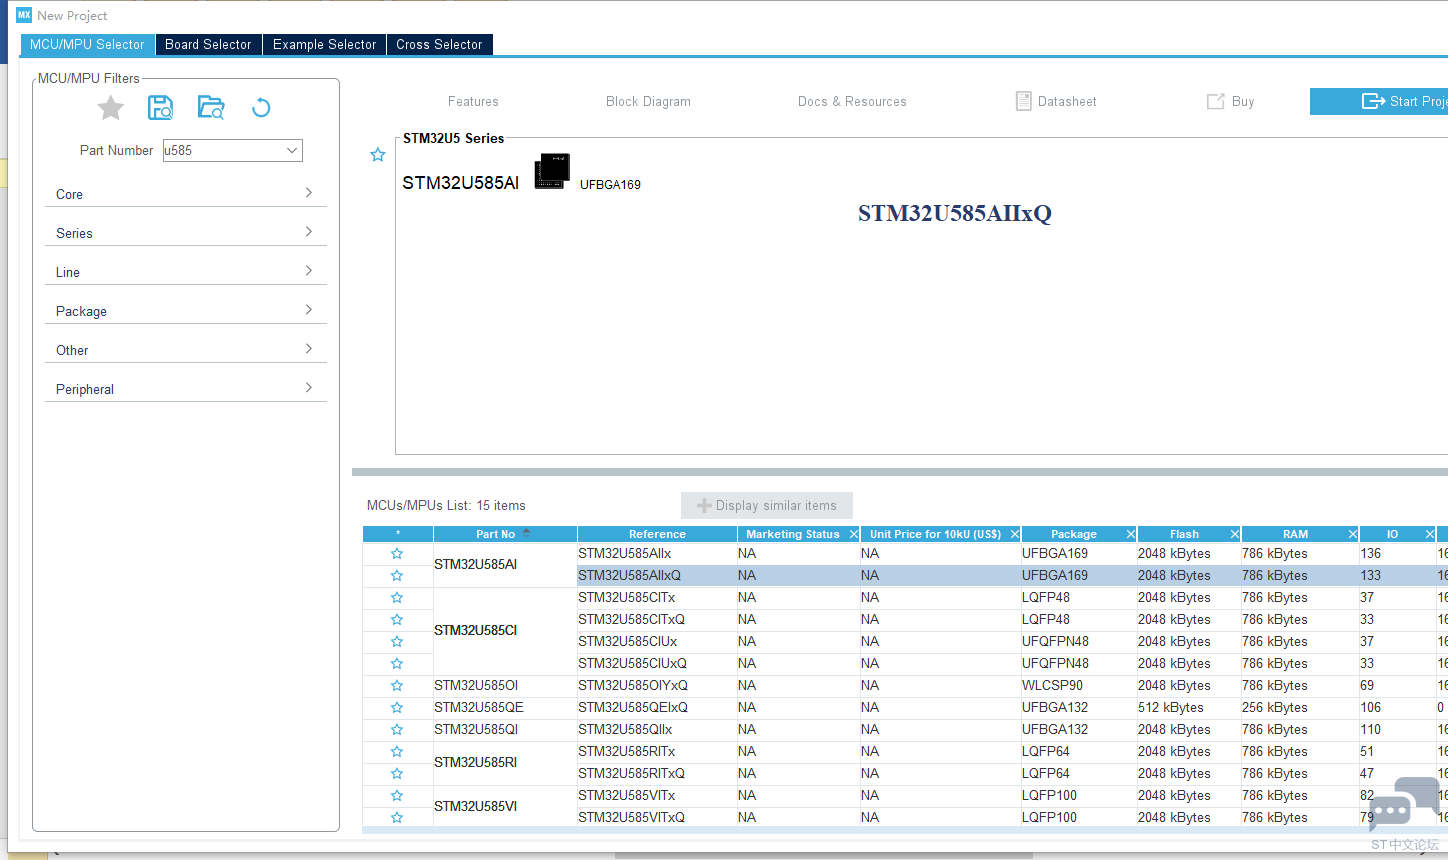This screenshot has width=1448, height=860.
Task: Click the load saved search folder icon
Action: pos(211,108)
